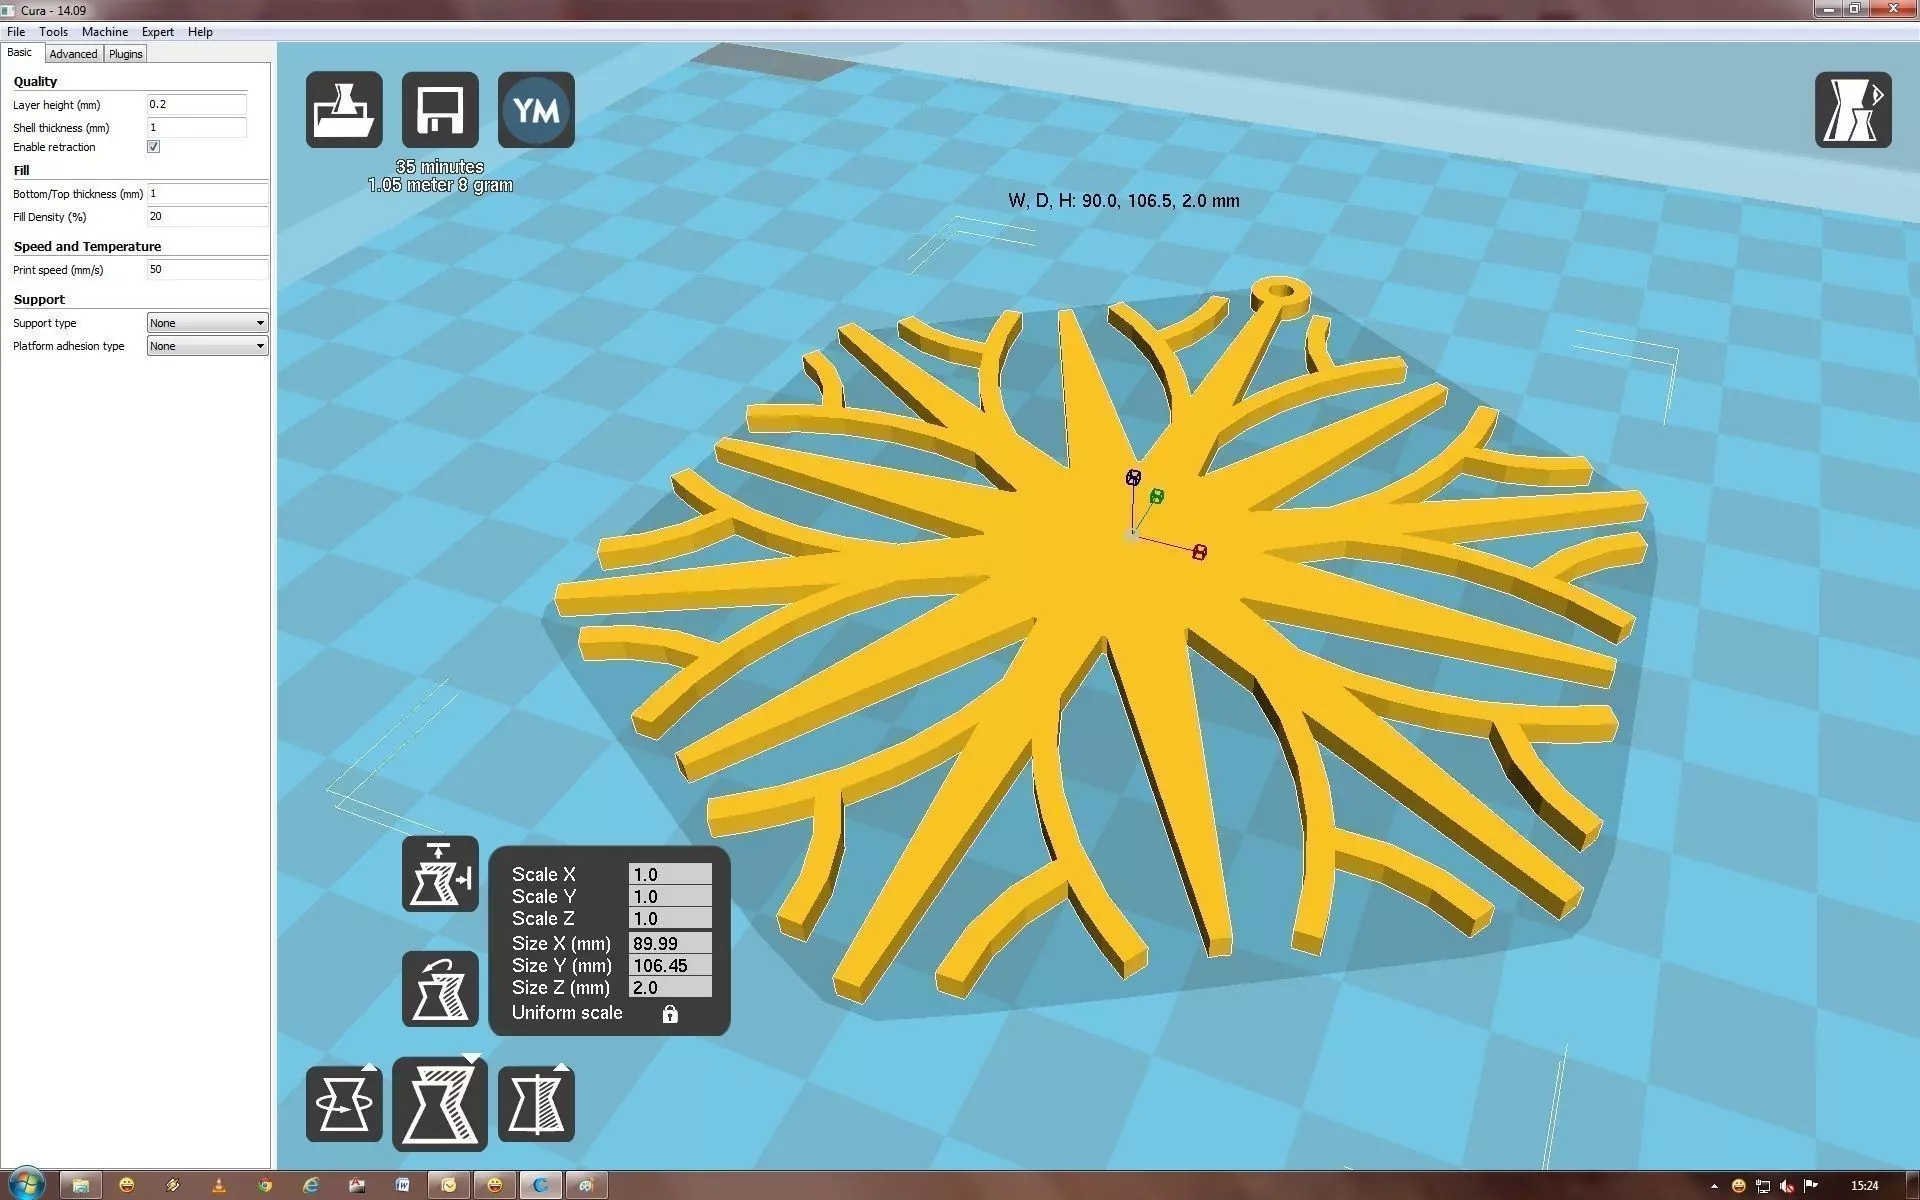Open the Support type dropdown
1920x1200 pixels.
207,323
